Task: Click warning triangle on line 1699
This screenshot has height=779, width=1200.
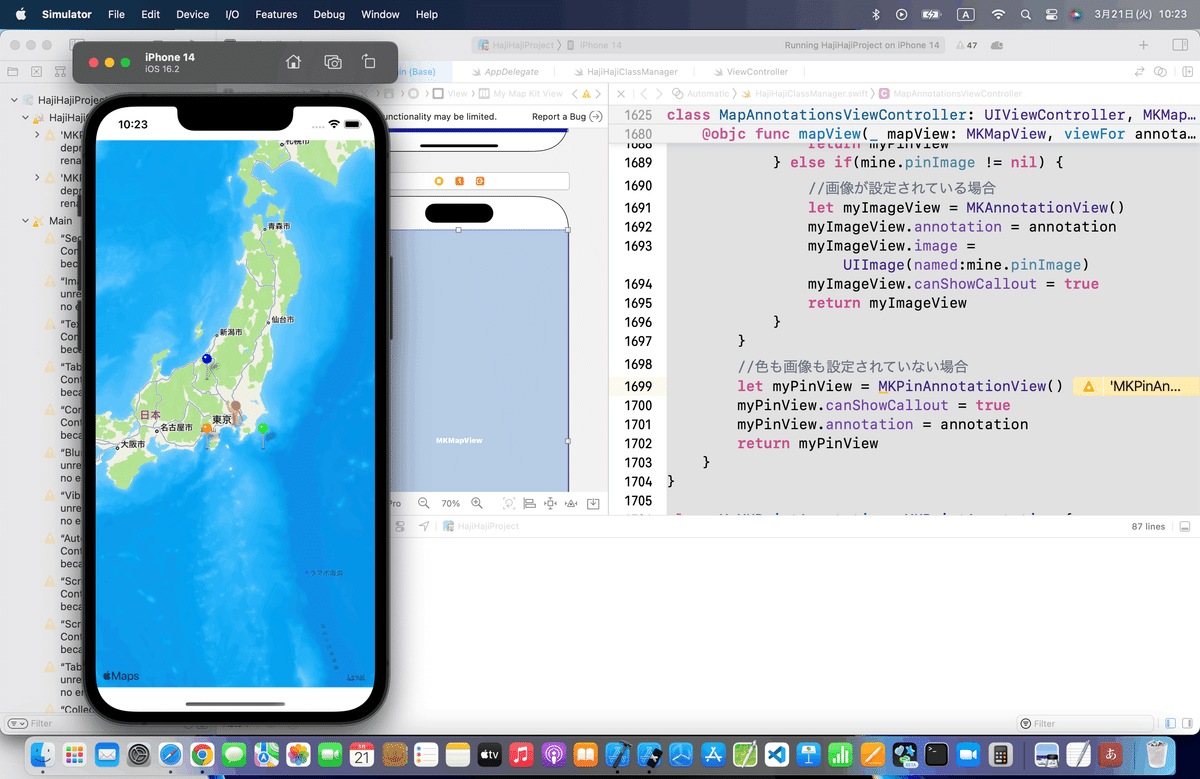Action: coord(1088,386)
